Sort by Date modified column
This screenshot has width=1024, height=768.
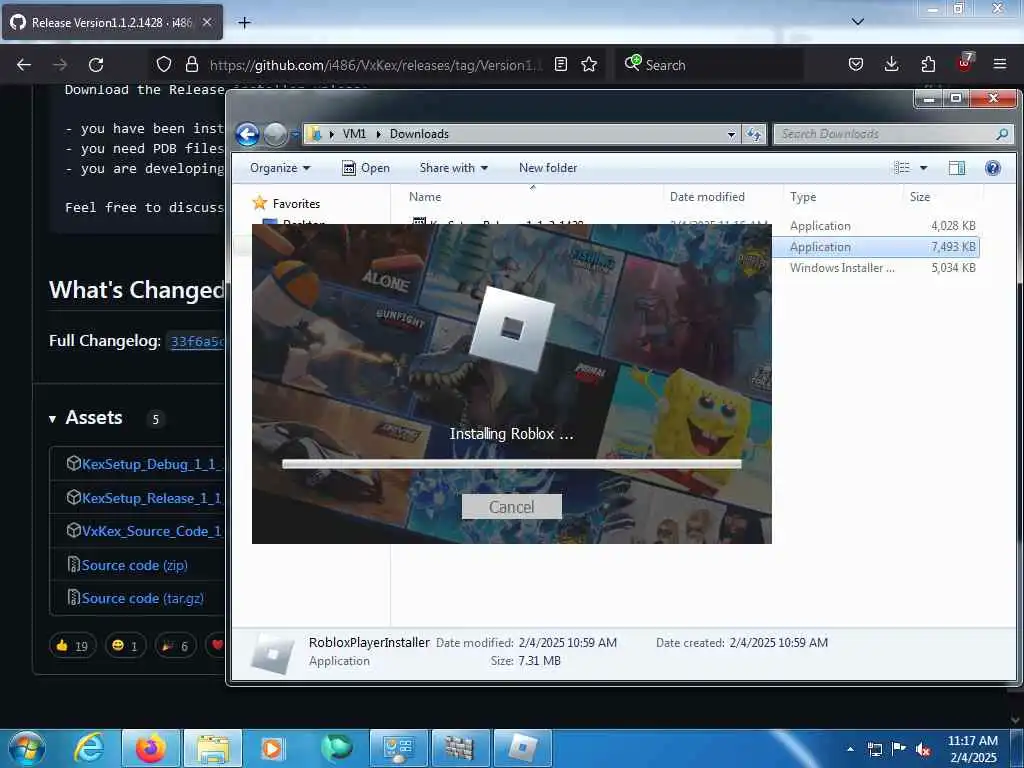707,197
